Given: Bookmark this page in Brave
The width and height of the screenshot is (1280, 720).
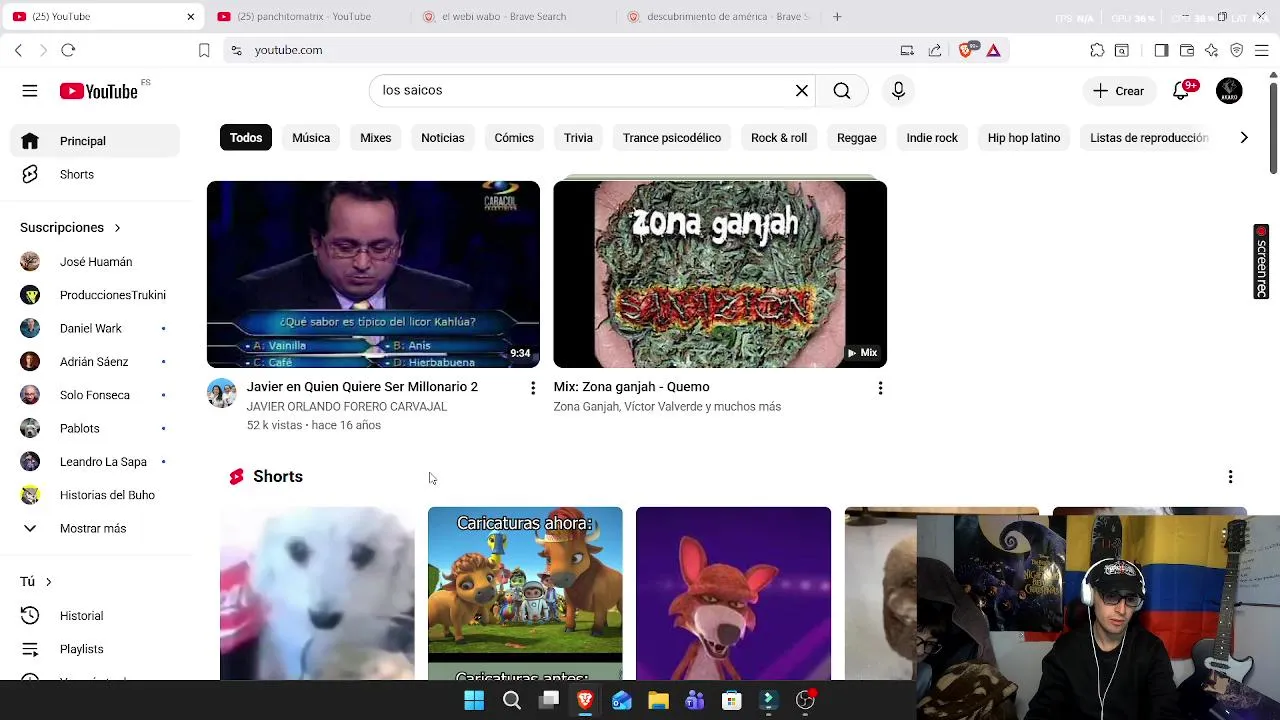Looking at the screenshot, I should click(204, 50).
